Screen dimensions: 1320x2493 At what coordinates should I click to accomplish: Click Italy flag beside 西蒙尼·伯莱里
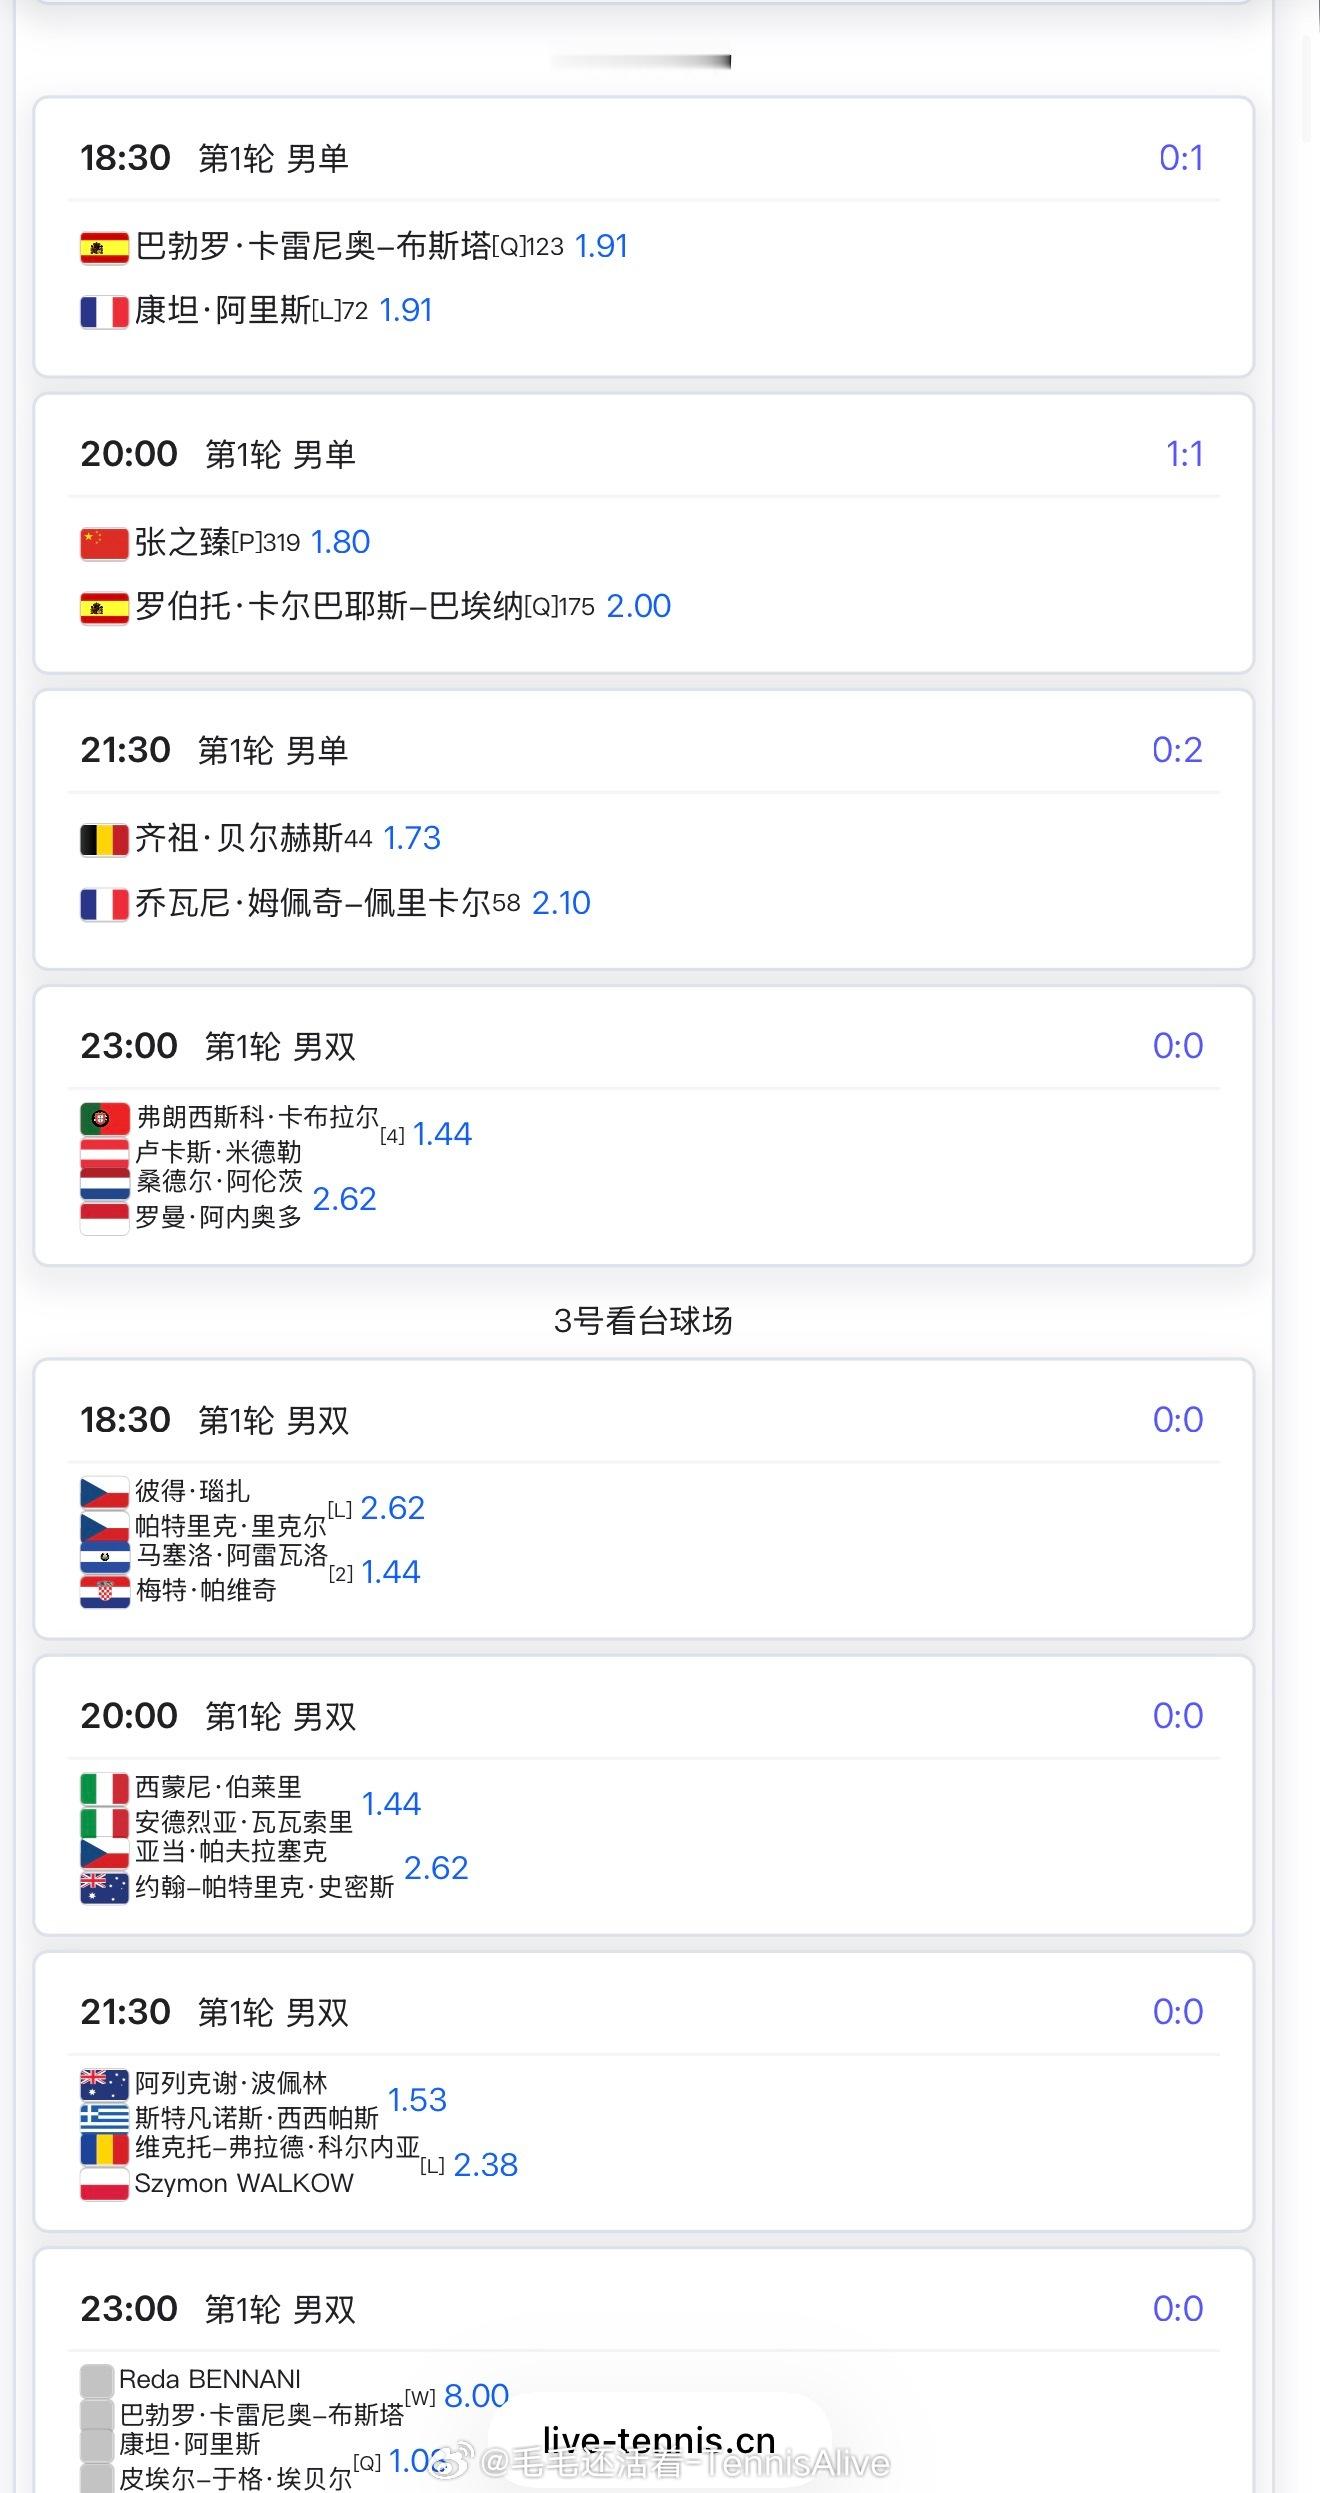coord(104,1788)
